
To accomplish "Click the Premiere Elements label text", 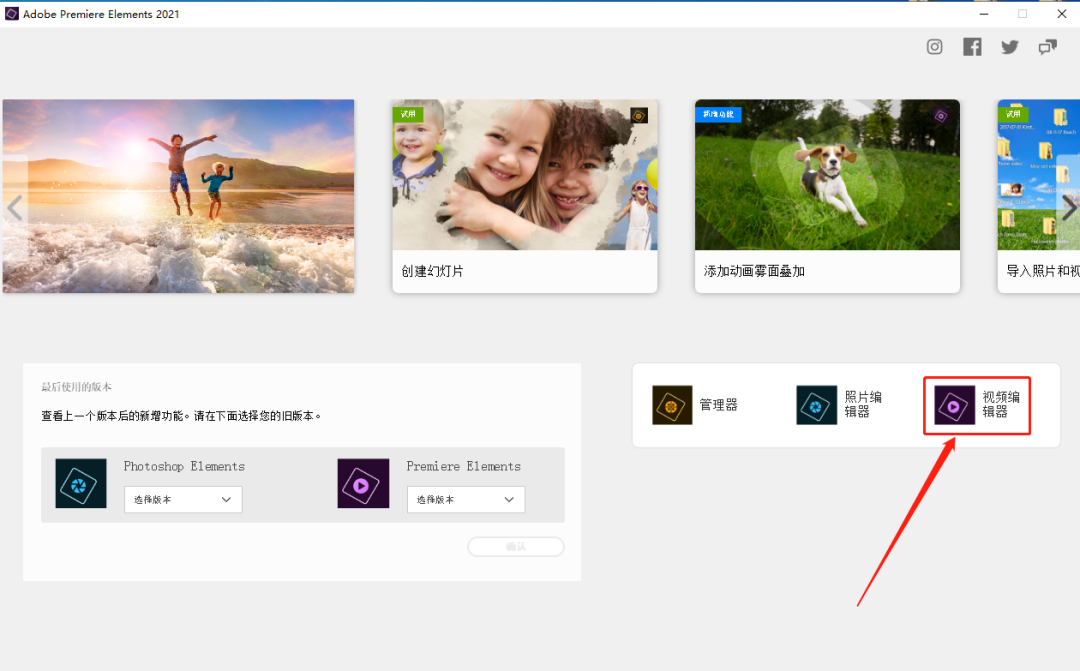I will (x=464, y=466).
